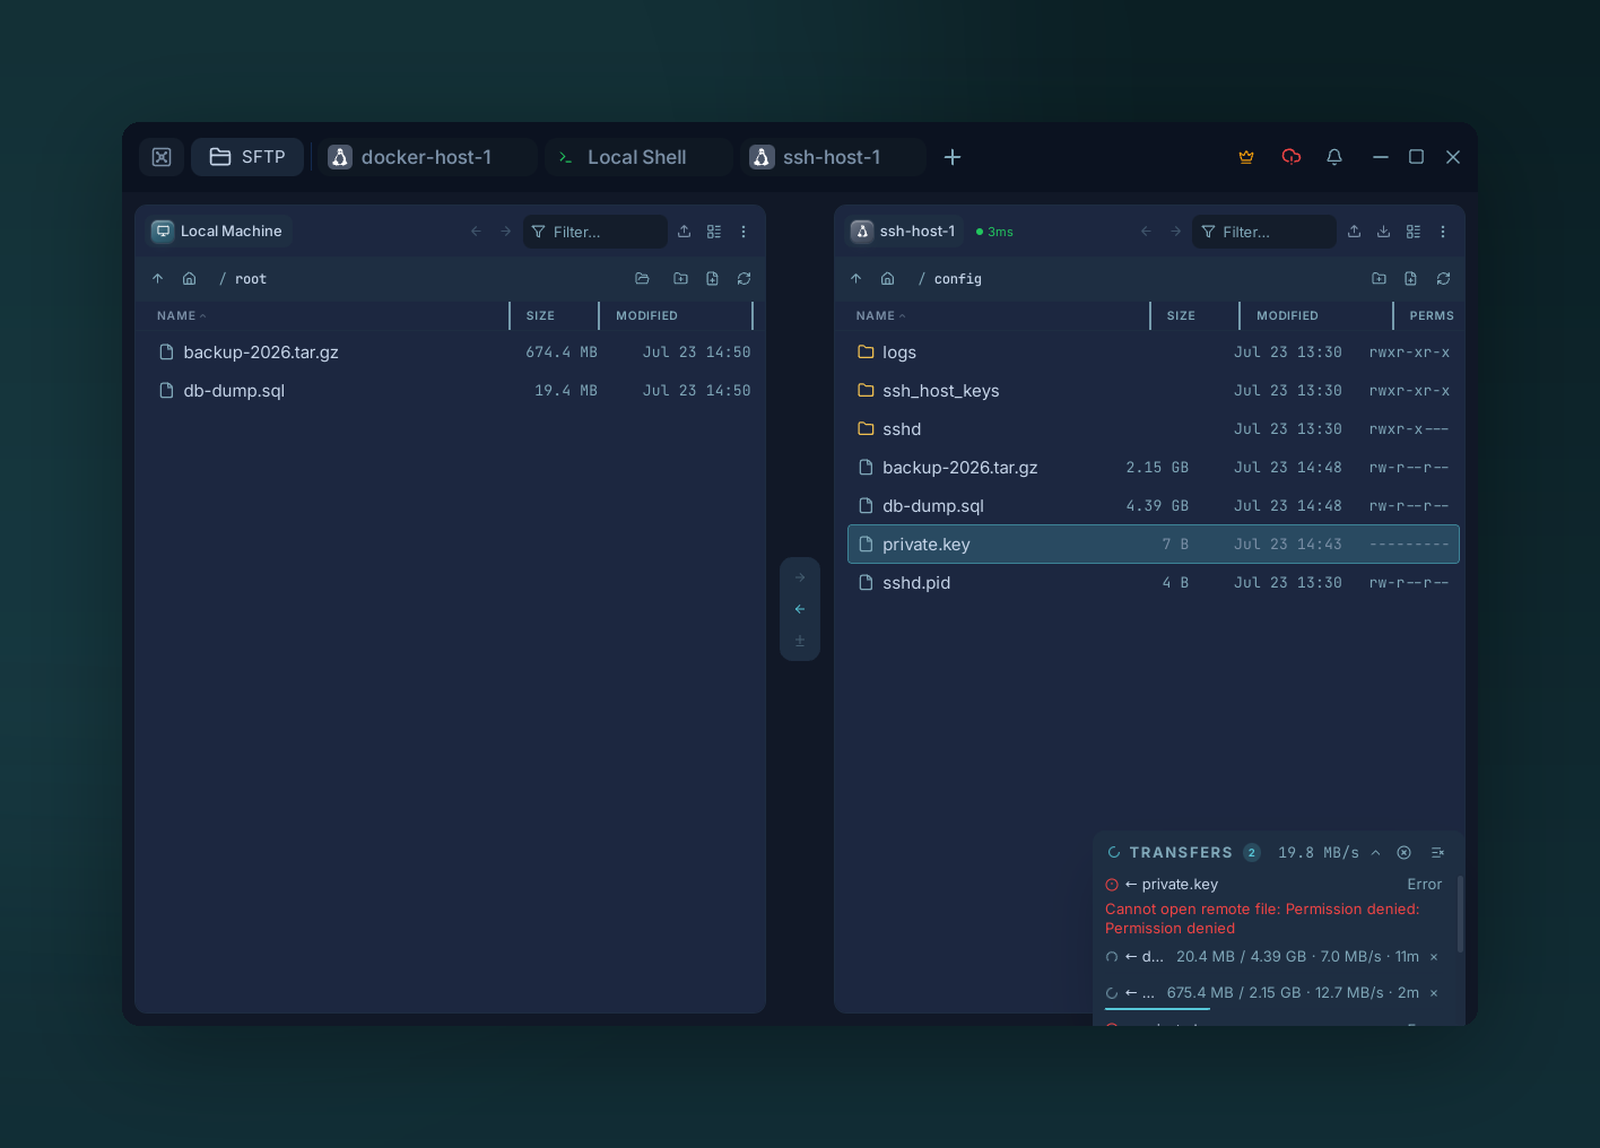This screenshot has height=1148, width=1600.
Task: Go back in ssh-host-1 pane history
Action: 1146,231
